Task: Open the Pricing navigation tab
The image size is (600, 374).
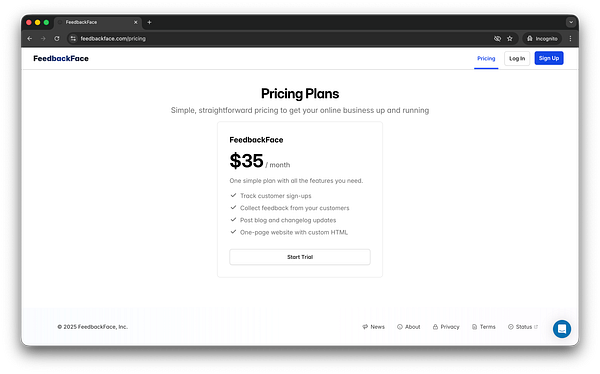Action: pyautogui.click(x=486, y=59)
